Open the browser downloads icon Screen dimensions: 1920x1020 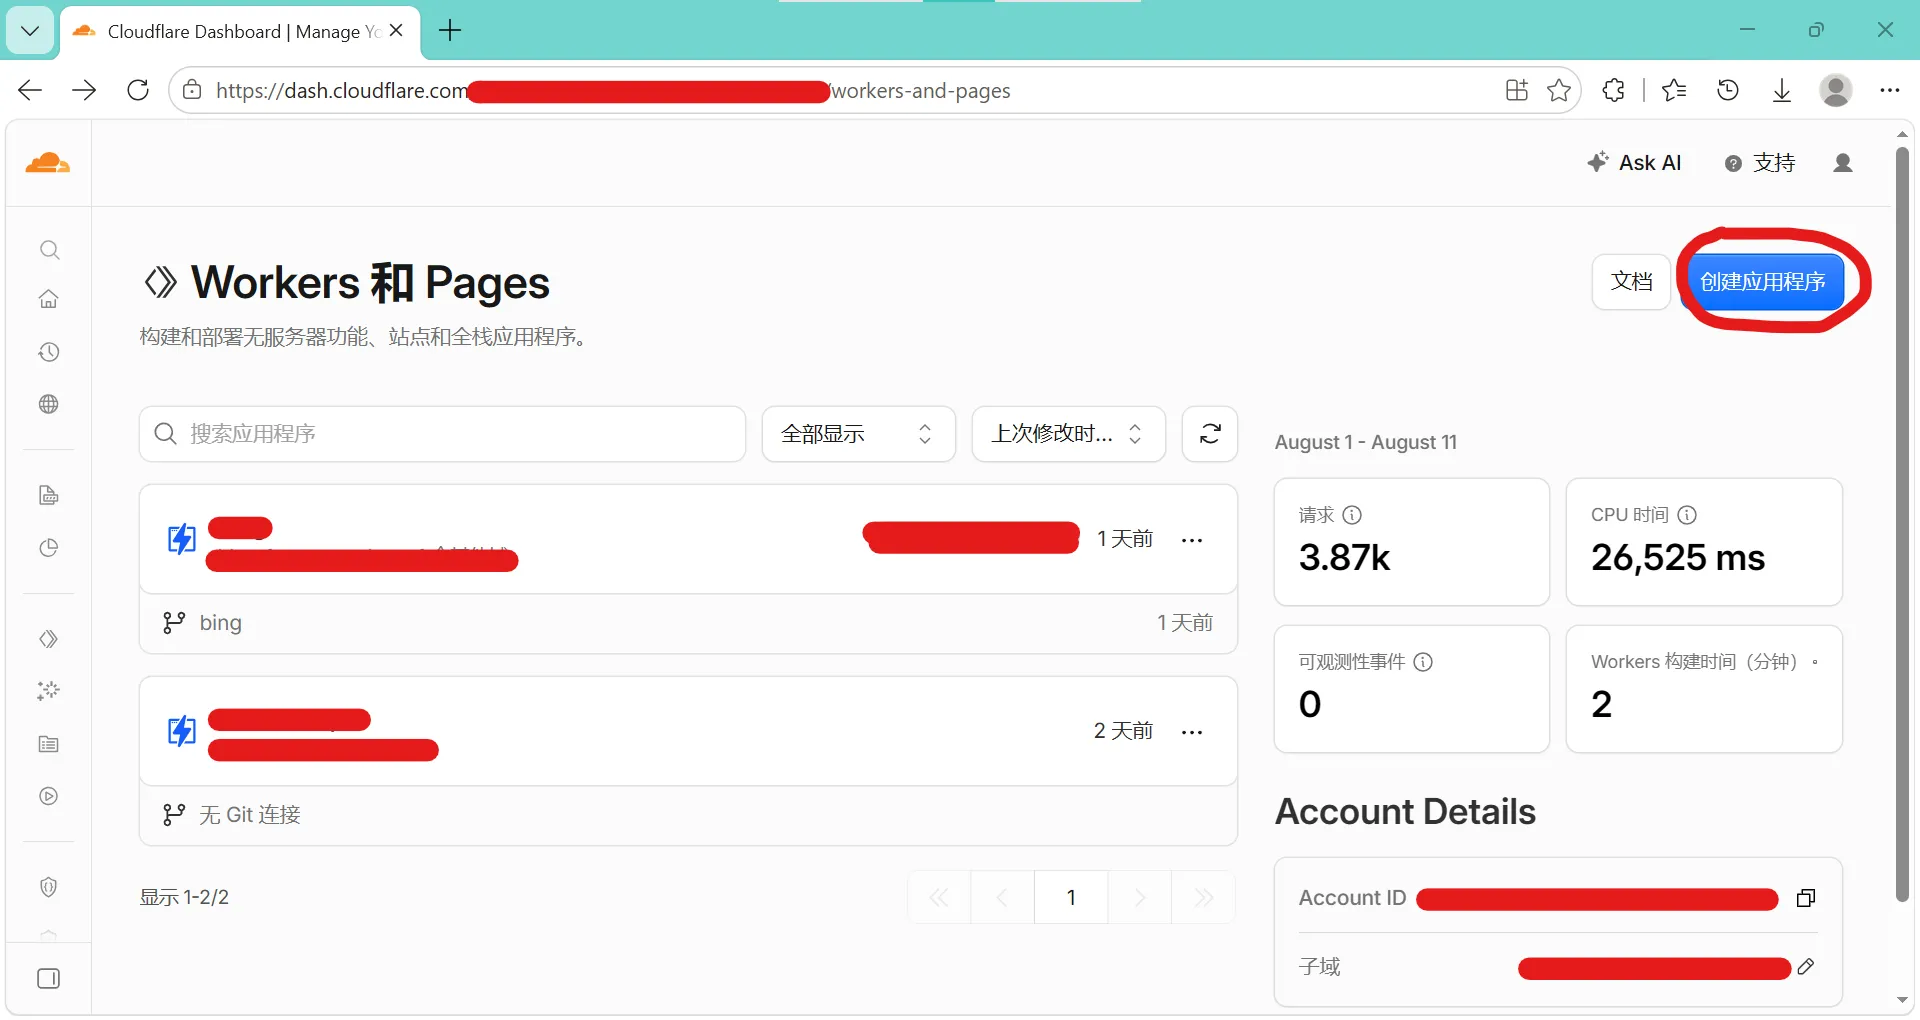(x=1782, y=90)
